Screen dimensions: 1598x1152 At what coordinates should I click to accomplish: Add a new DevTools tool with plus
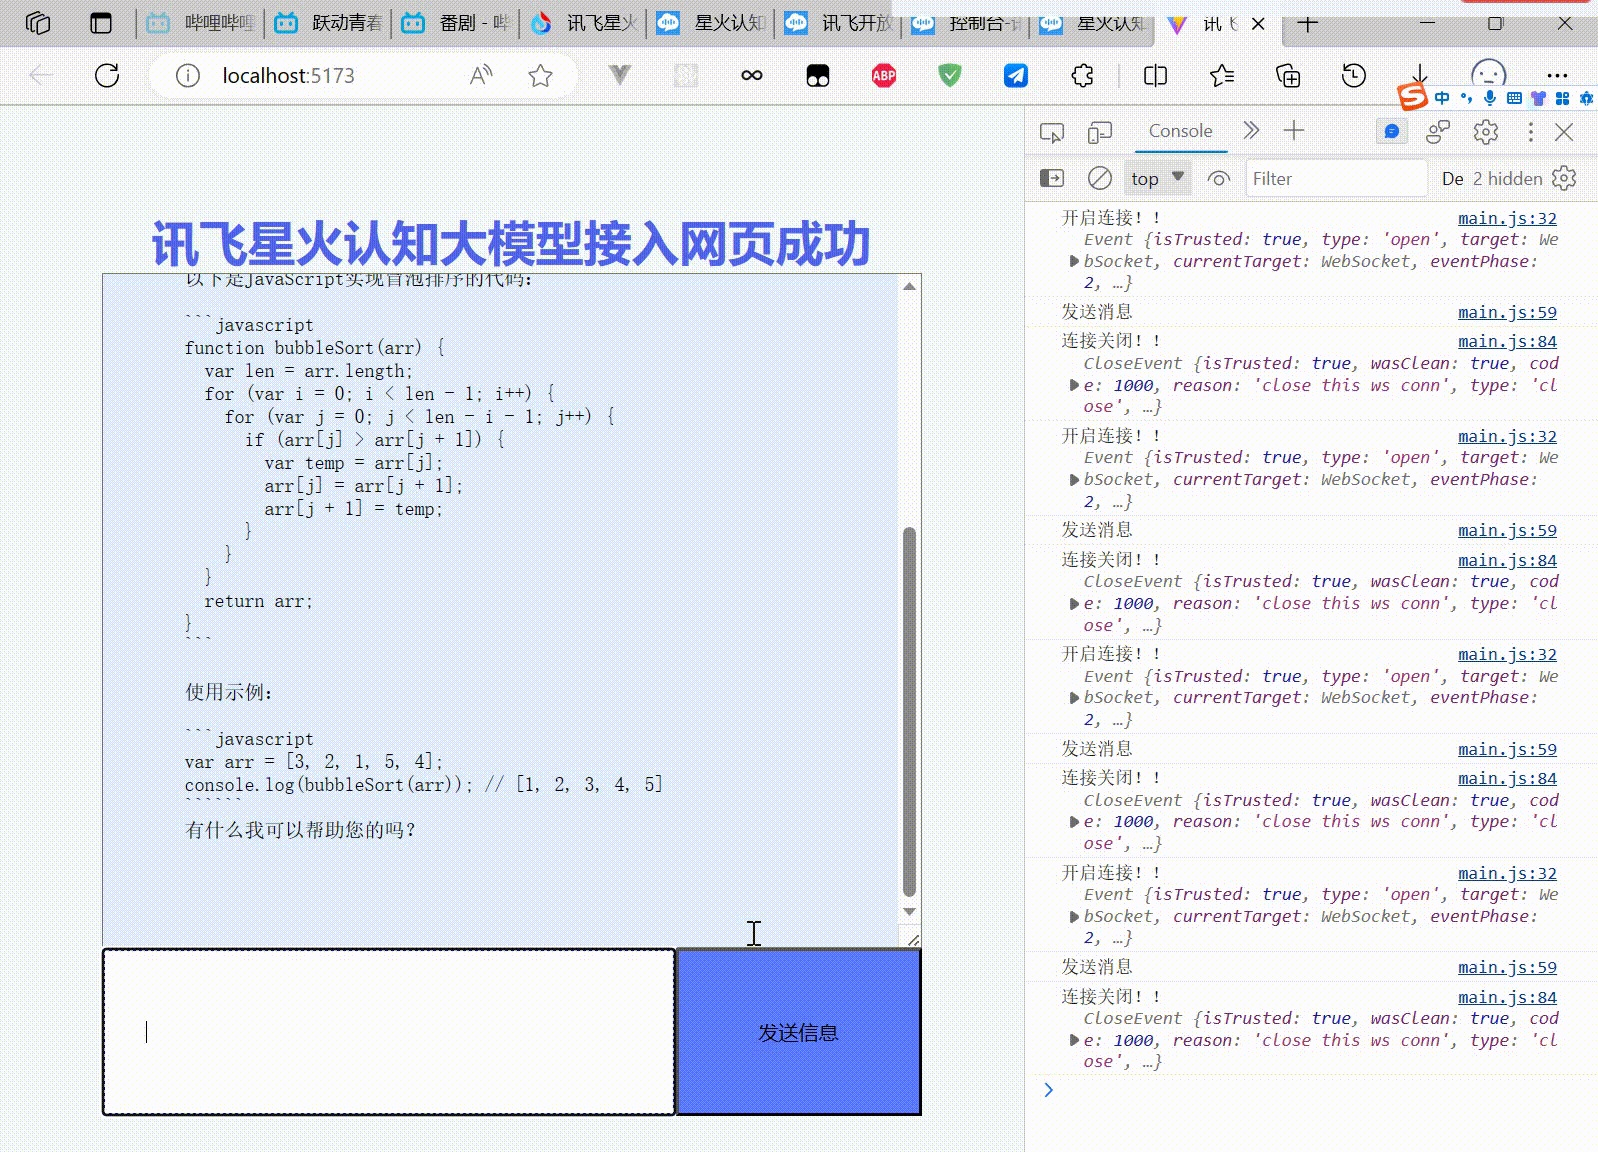click(1294, 130)
